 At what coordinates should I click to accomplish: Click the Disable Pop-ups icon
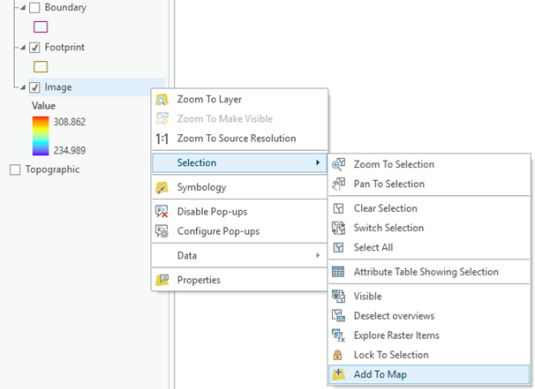click(x=162, y=212)
